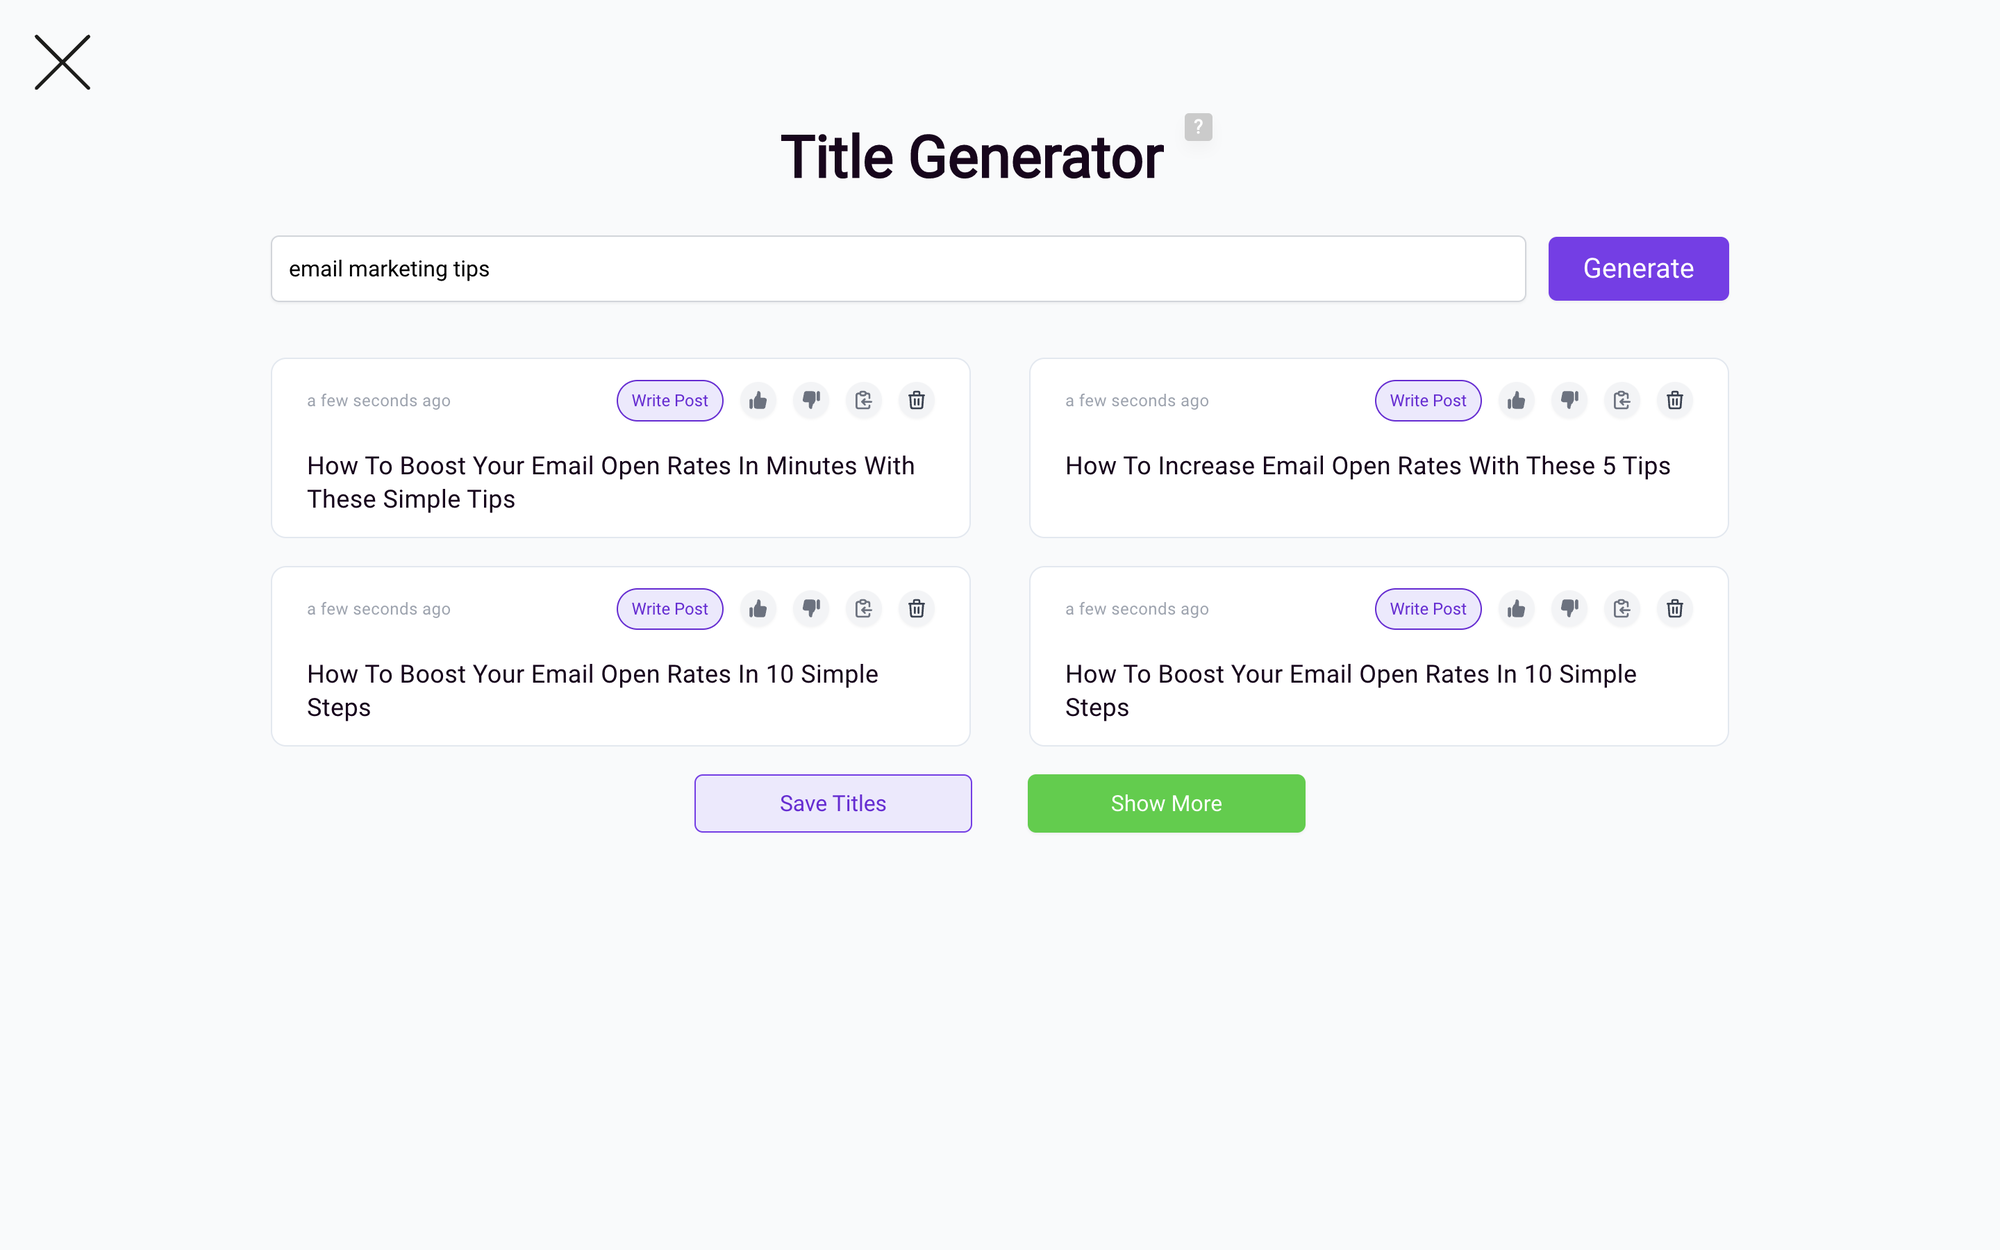Click Write Post on first title card
The height and width of the screenshot is (1250, 2000).
tap(667, 400)
